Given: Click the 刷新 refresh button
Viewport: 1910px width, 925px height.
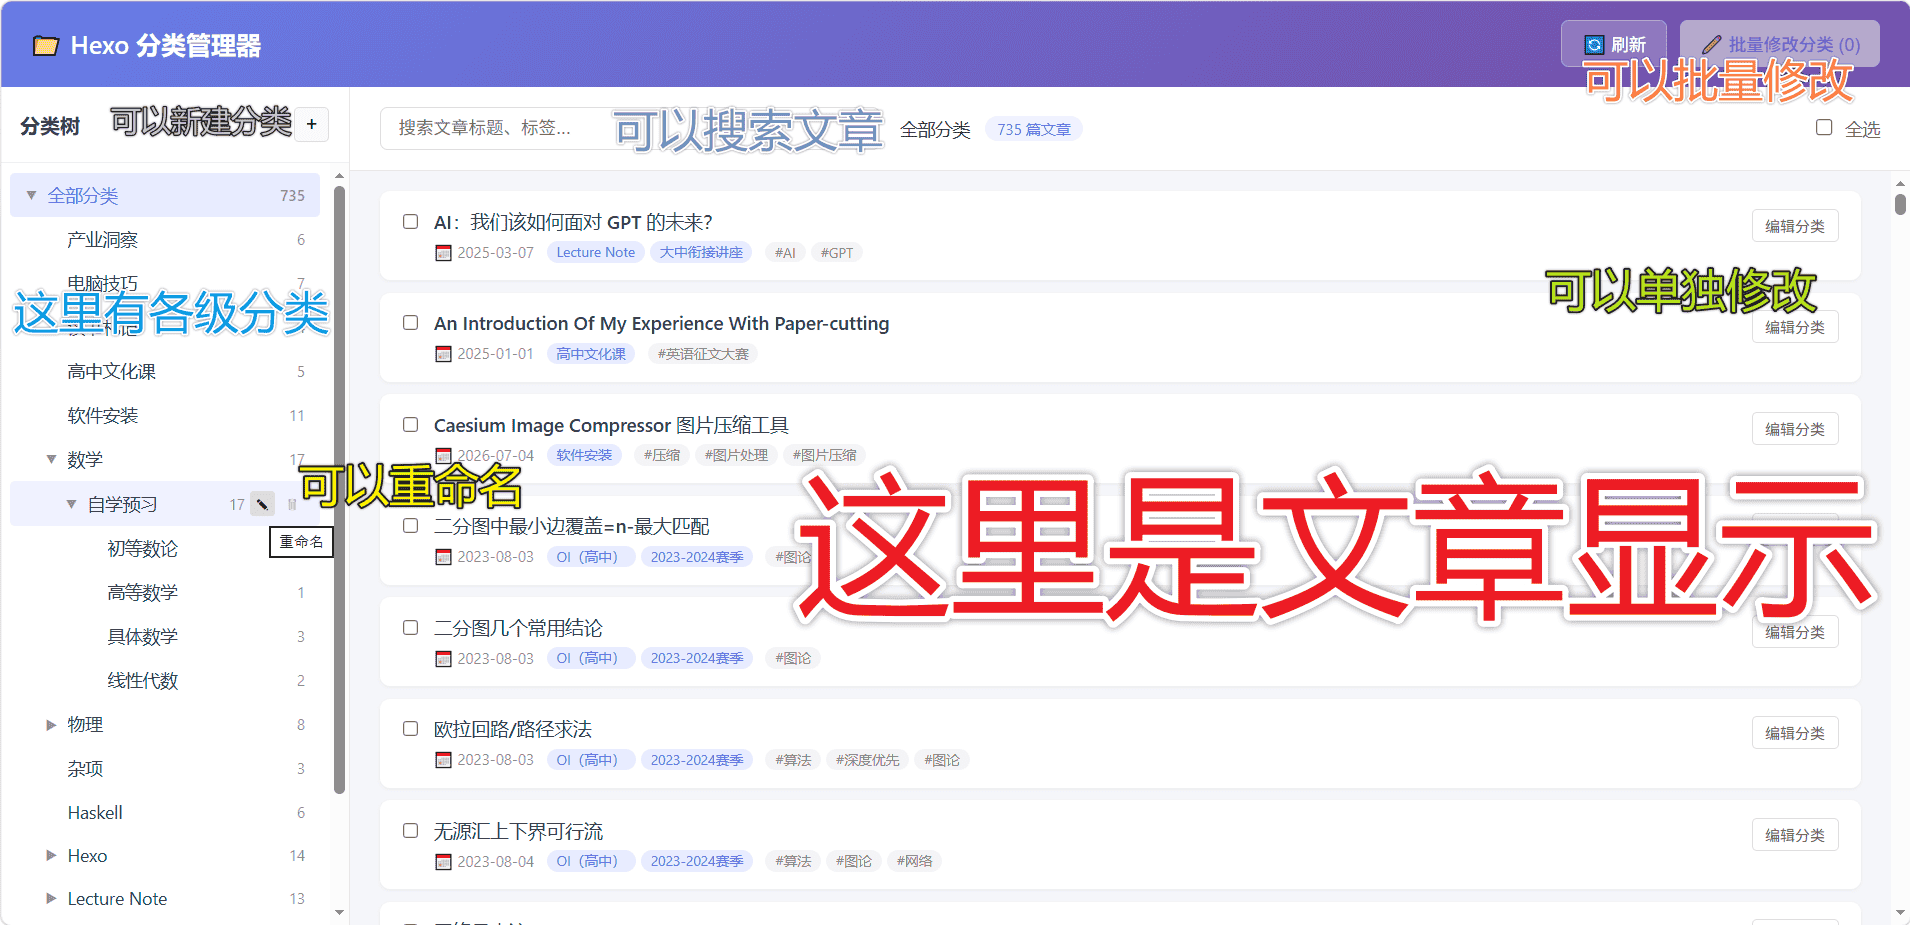Looking at the screenshot, I should coord(1614,44).
